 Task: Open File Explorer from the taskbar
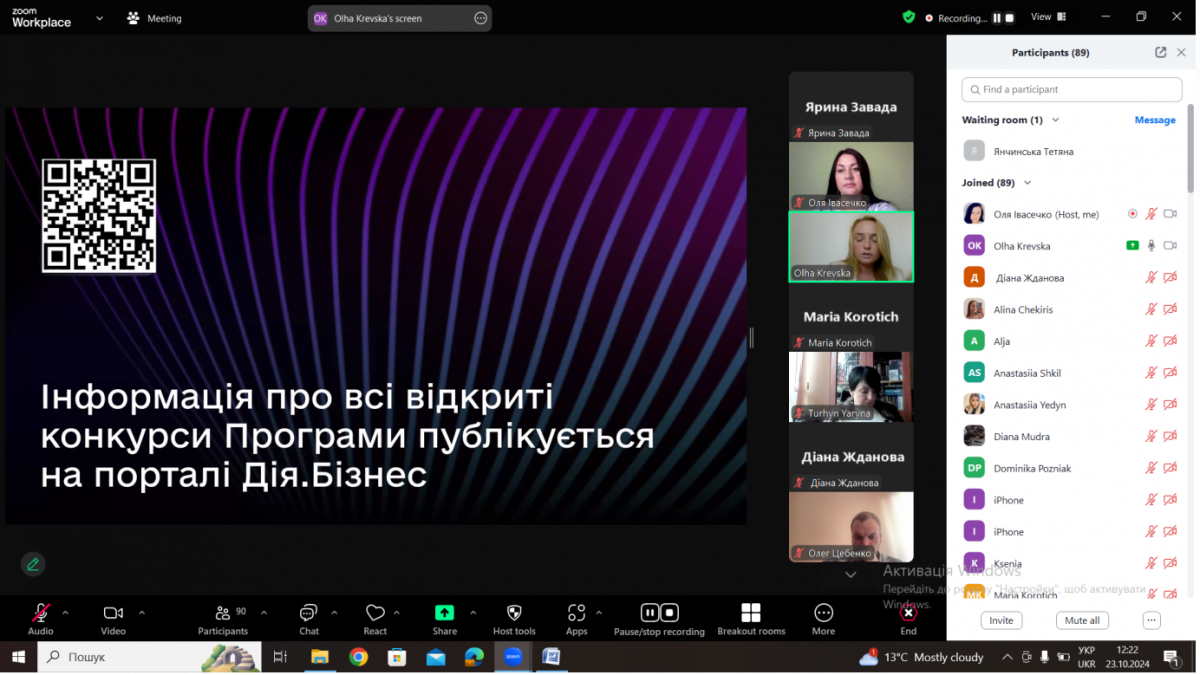[320, 657]
